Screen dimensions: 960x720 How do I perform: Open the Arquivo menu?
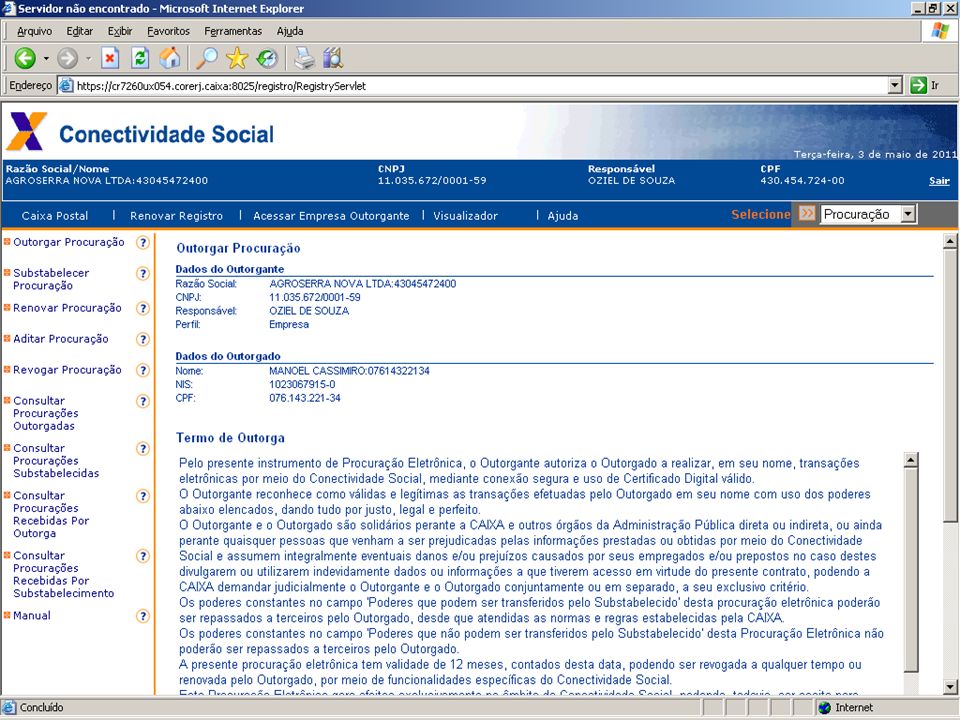click(34, 31)
